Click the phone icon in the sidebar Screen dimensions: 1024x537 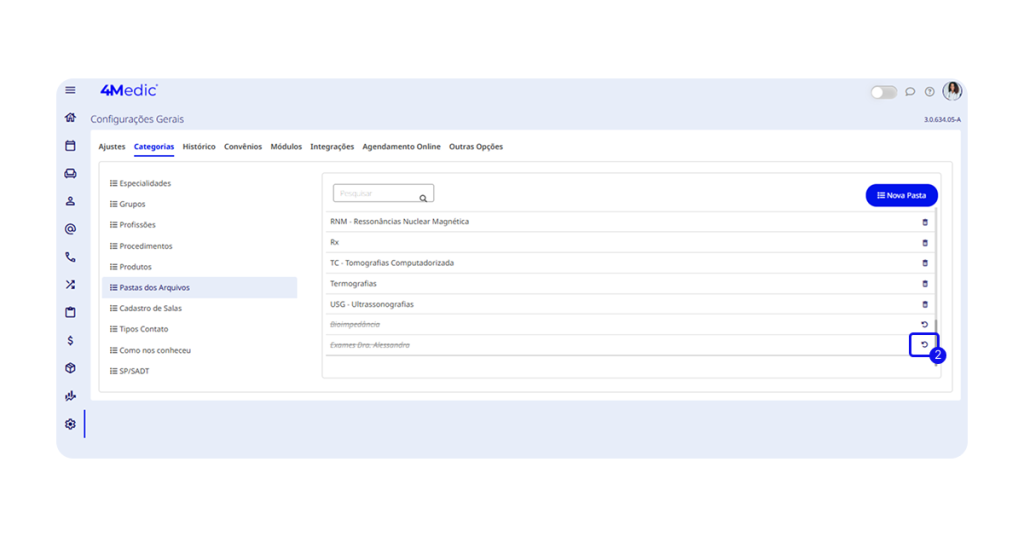pyautogui.click(x=70, y=257)
